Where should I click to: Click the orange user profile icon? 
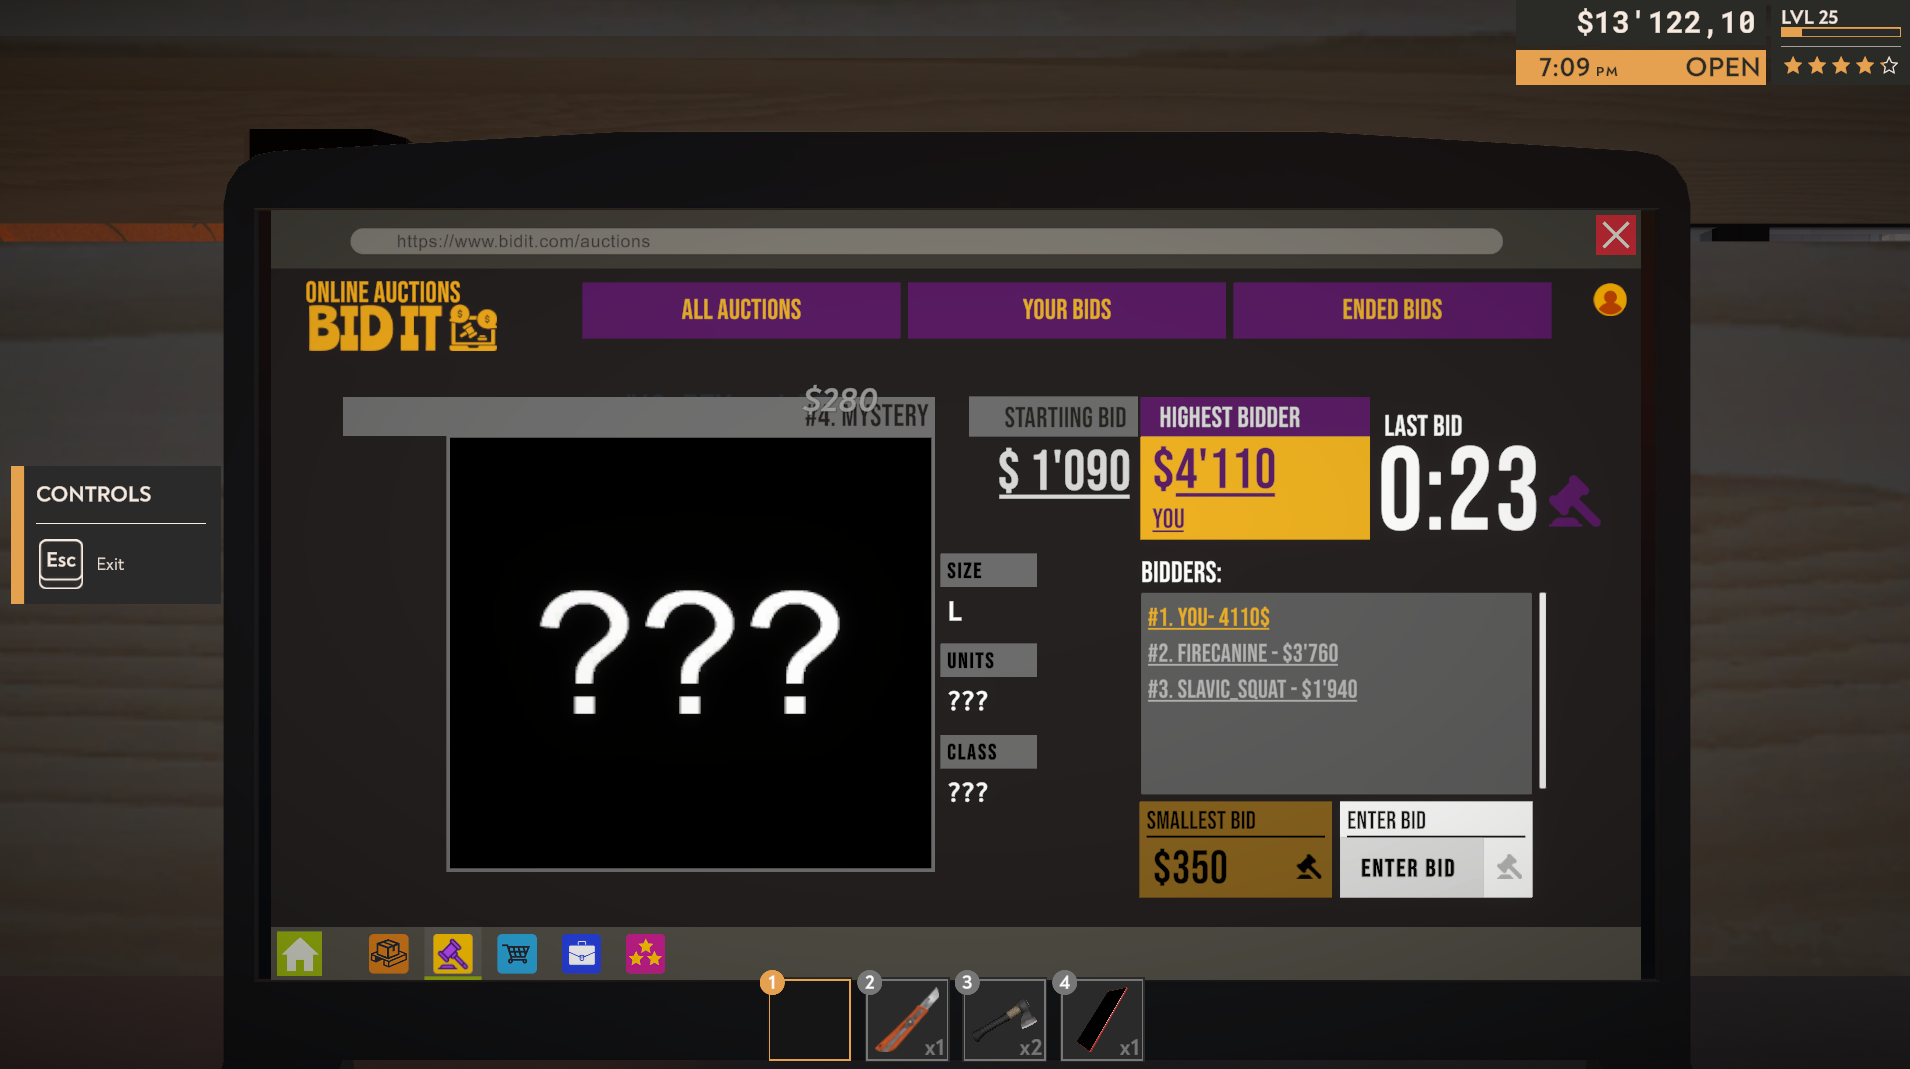click(1610, 300)
